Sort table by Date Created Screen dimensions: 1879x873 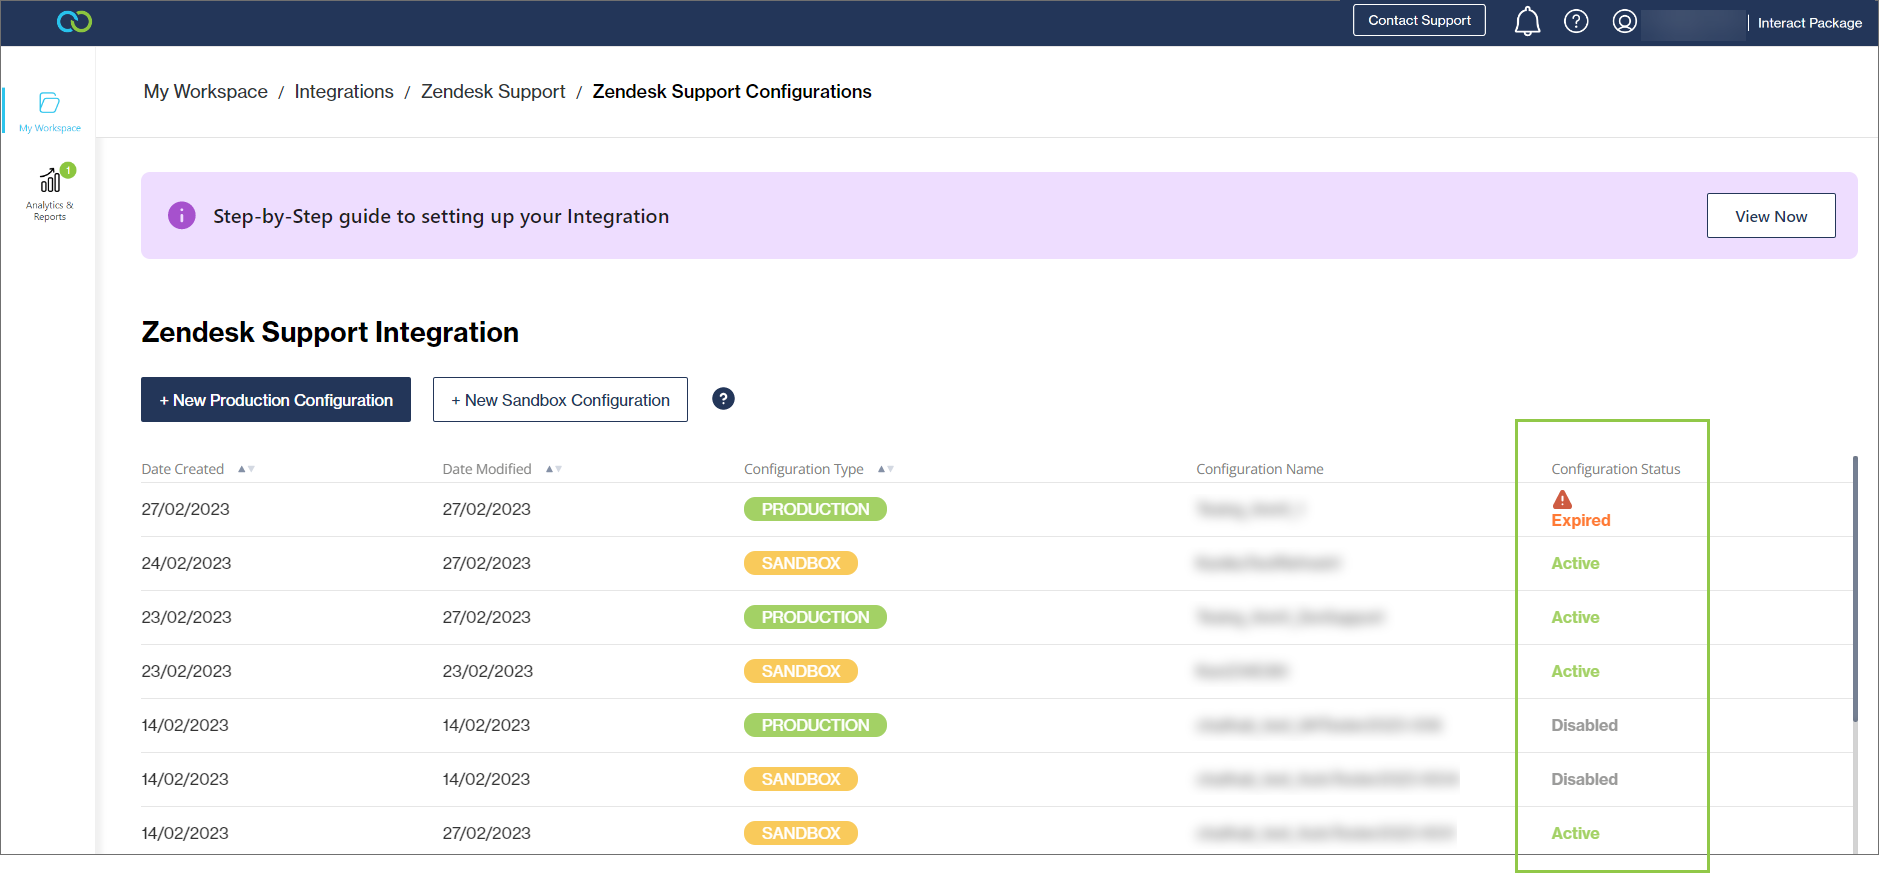click(x=246, y=469)
